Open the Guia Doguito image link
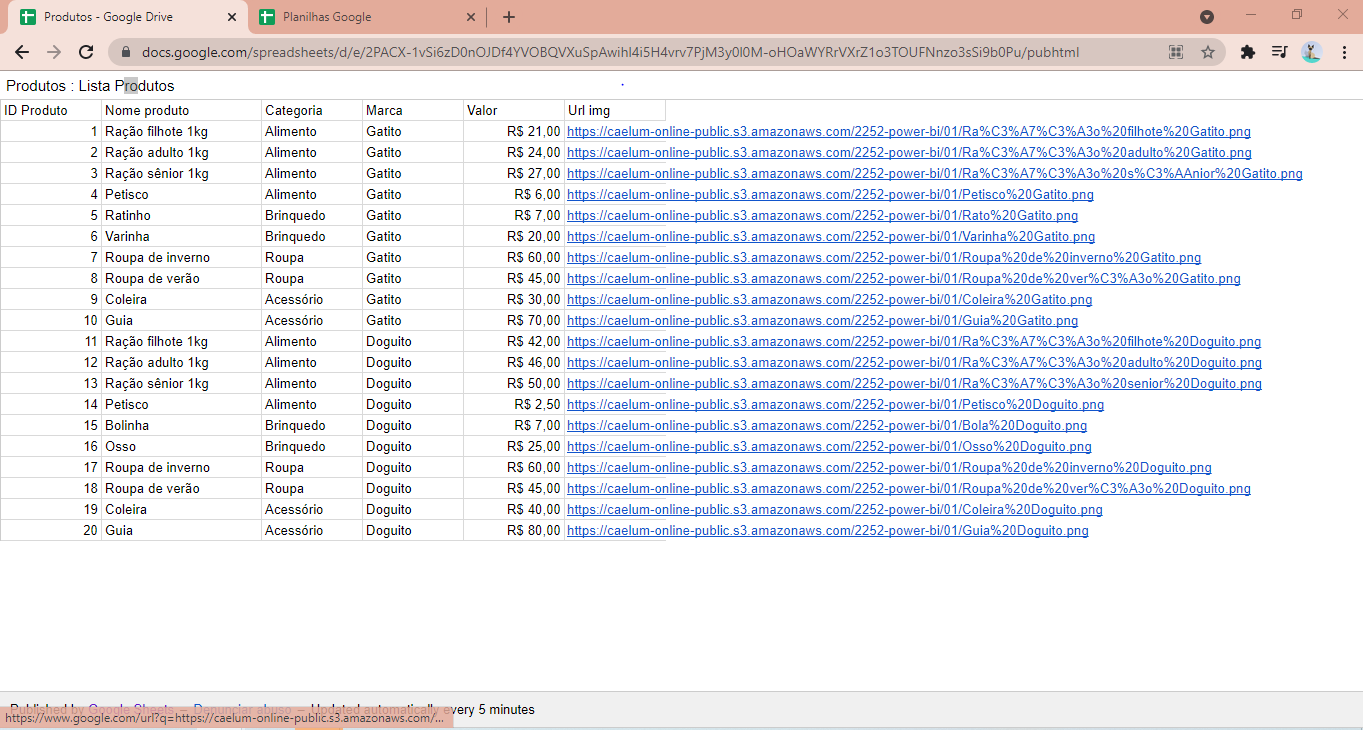Viewport: 1363px width, 730px height. click(827, 530)
